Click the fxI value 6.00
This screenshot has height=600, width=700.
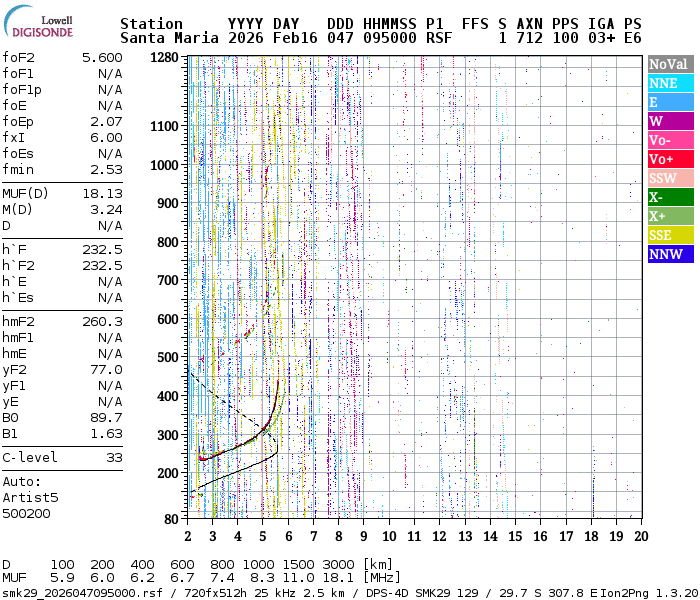click(106, 138)
